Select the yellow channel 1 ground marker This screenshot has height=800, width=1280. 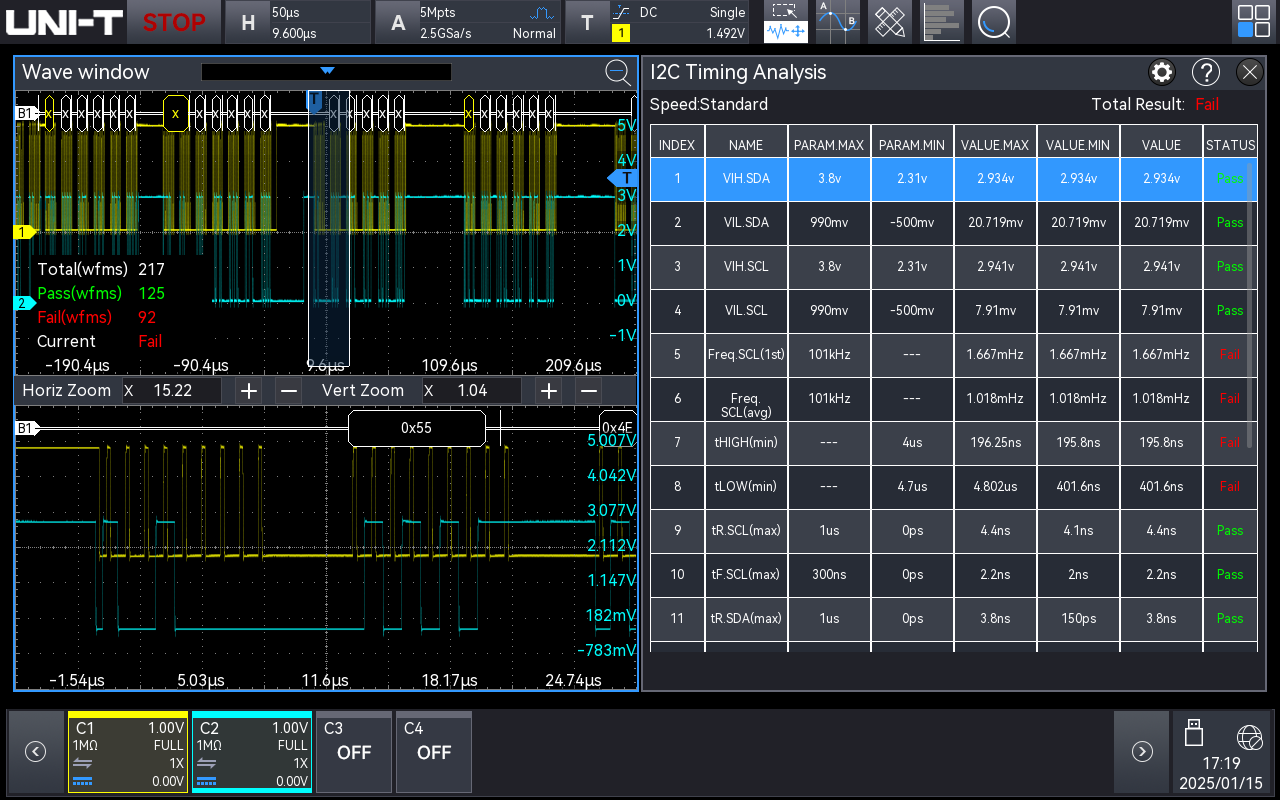click(24, 232)
